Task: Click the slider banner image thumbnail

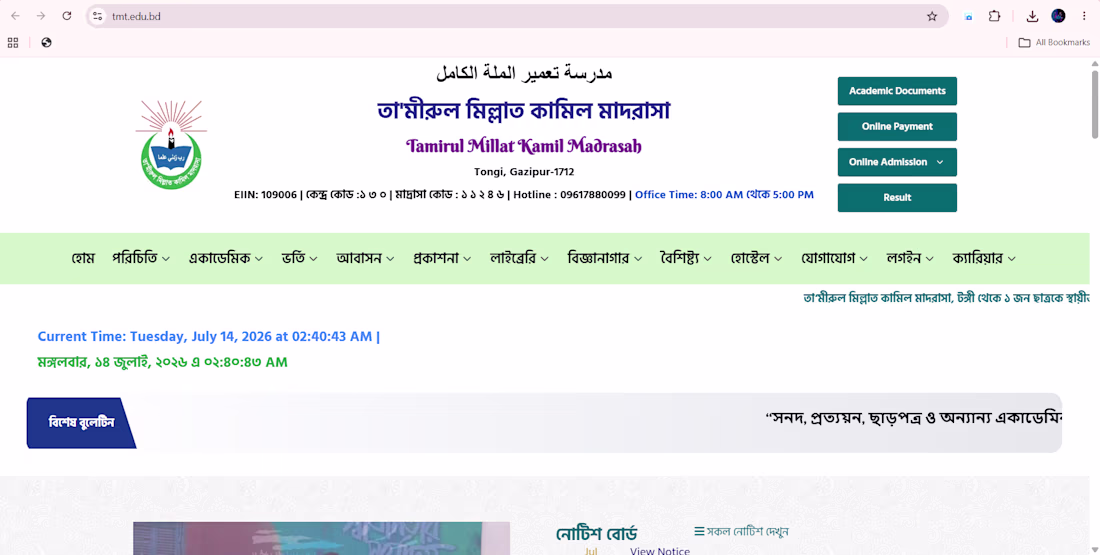Action: [321, 538]
